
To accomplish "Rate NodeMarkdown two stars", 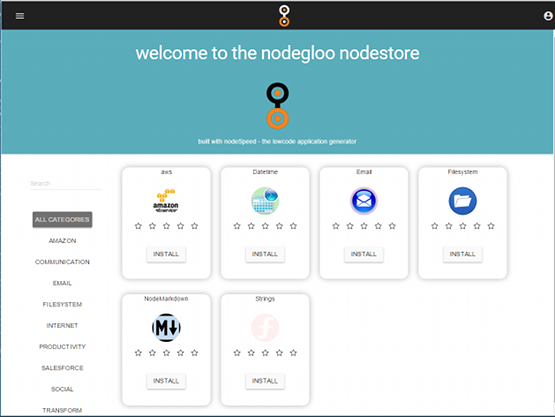I will tap(152, 353).
